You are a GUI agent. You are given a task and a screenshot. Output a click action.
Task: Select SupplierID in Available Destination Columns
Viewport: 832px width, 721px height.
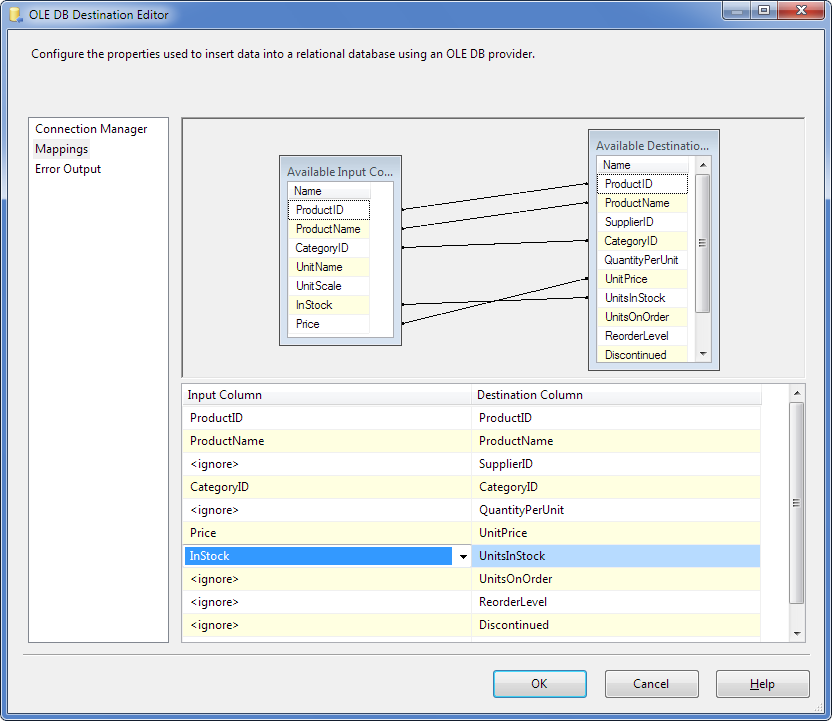click(629, 222)
